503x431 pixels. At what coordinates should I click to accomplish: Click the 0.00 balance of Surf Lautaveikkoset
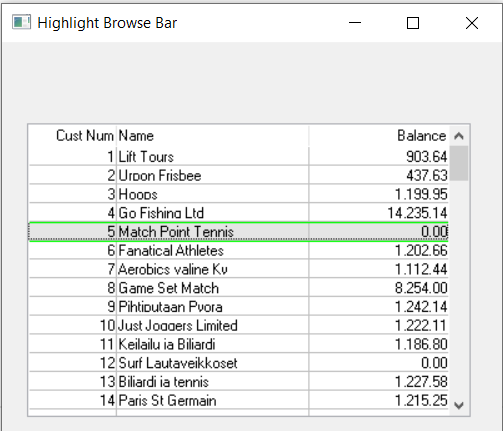[434, 363]
